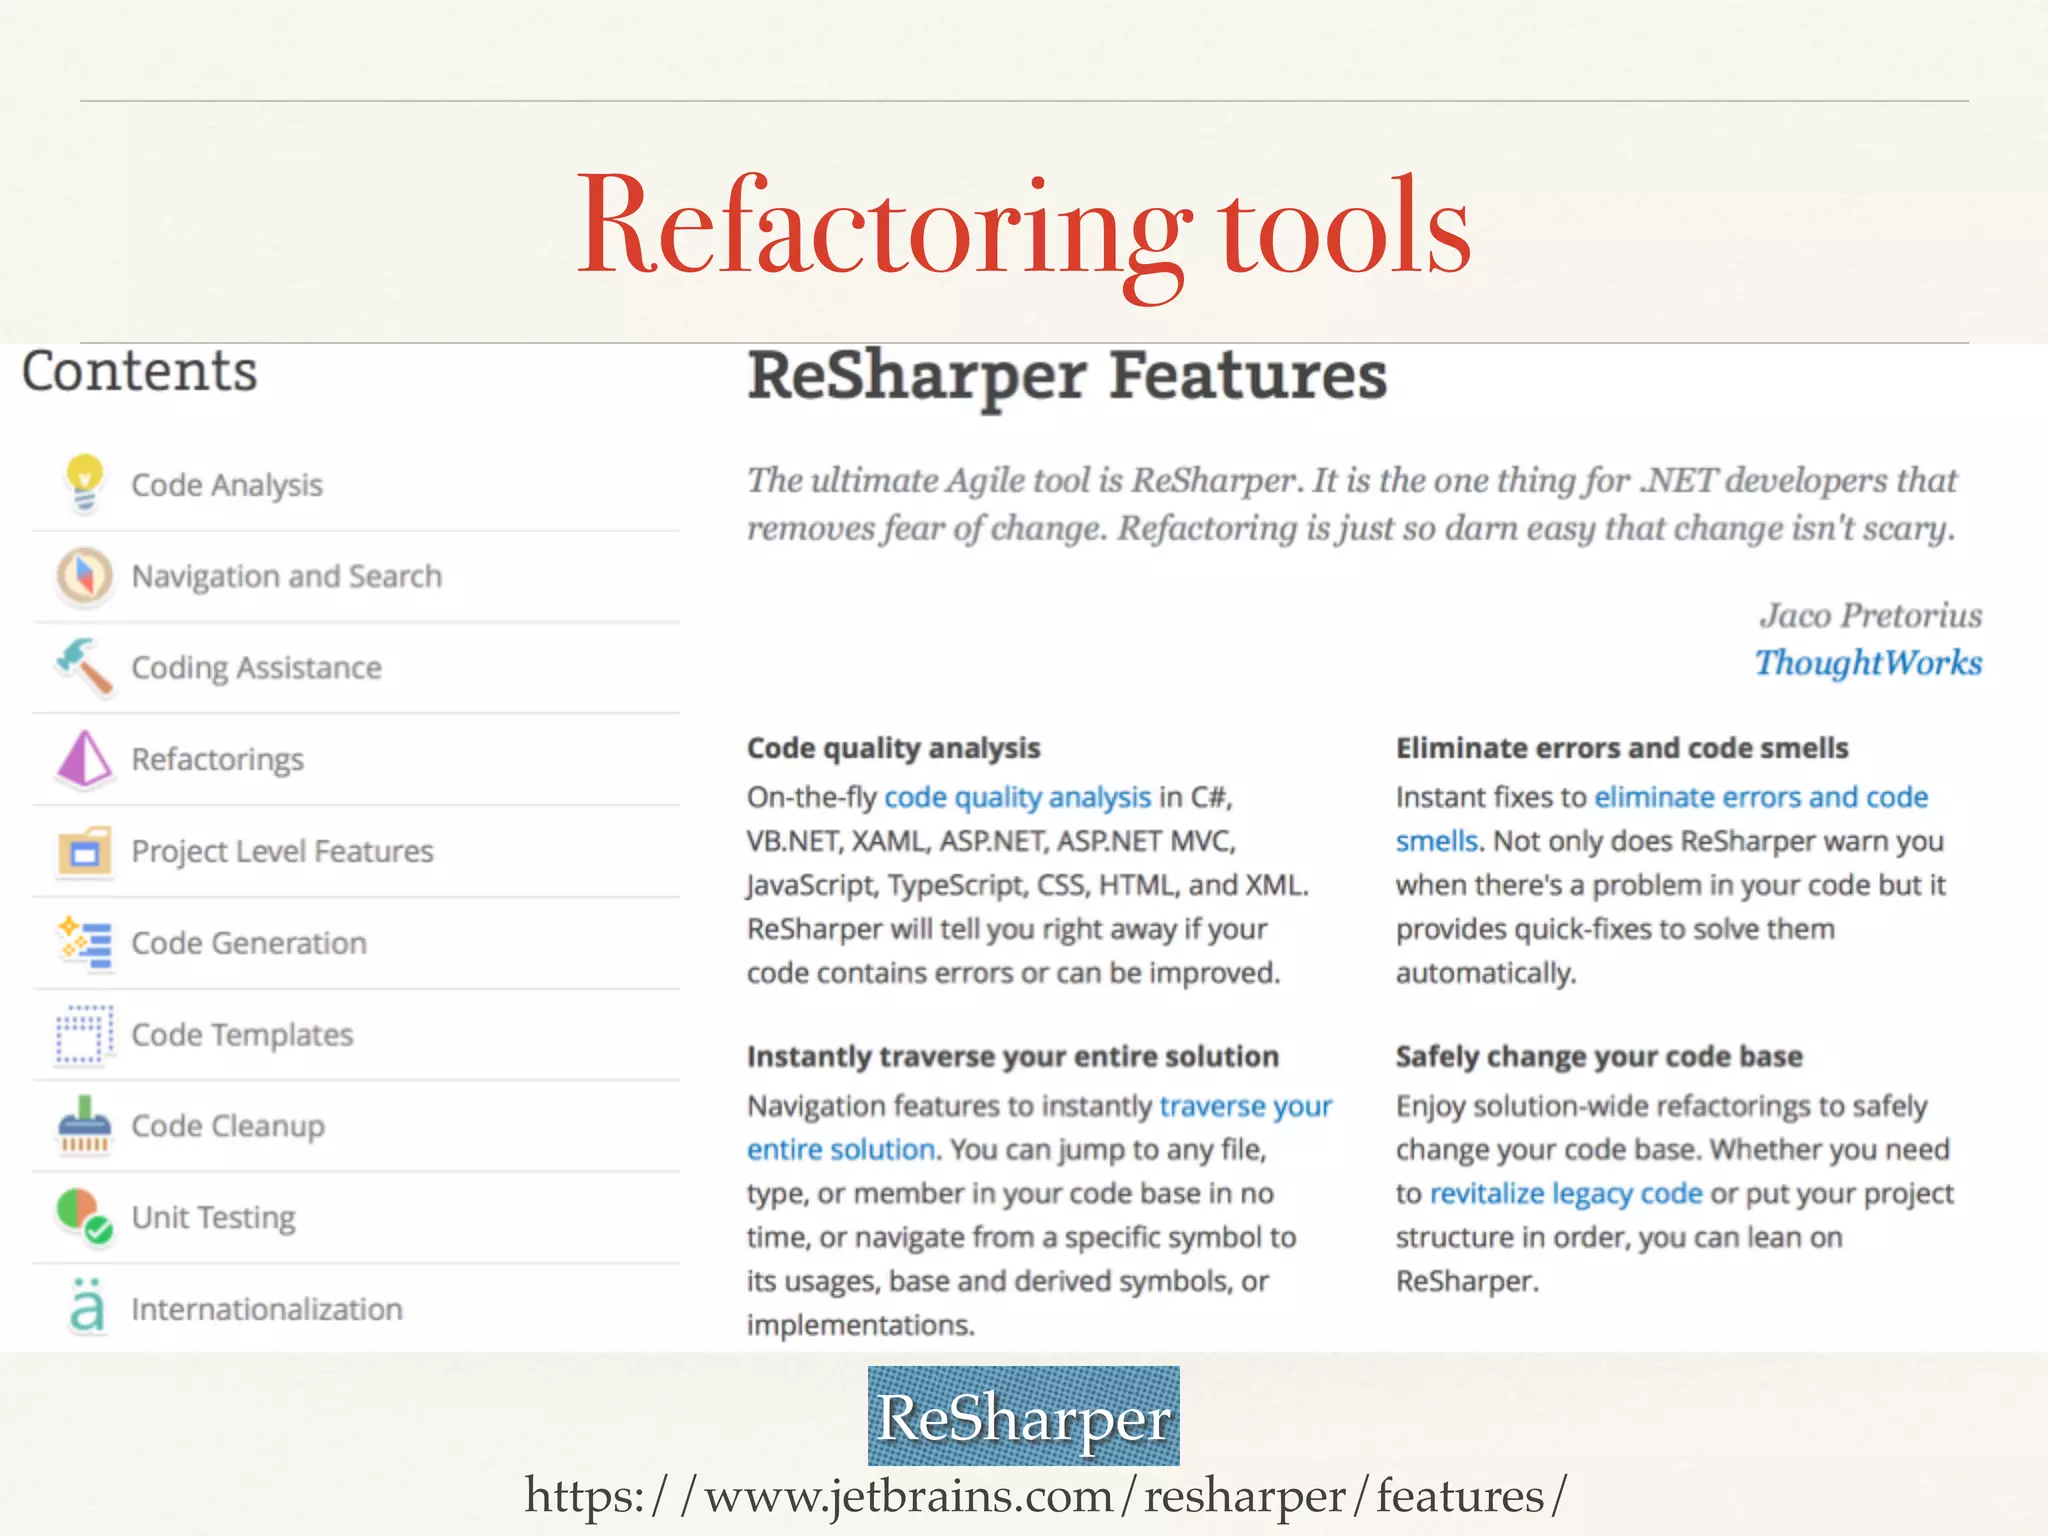Click the ReSharper Features heading

(1067, 377)
